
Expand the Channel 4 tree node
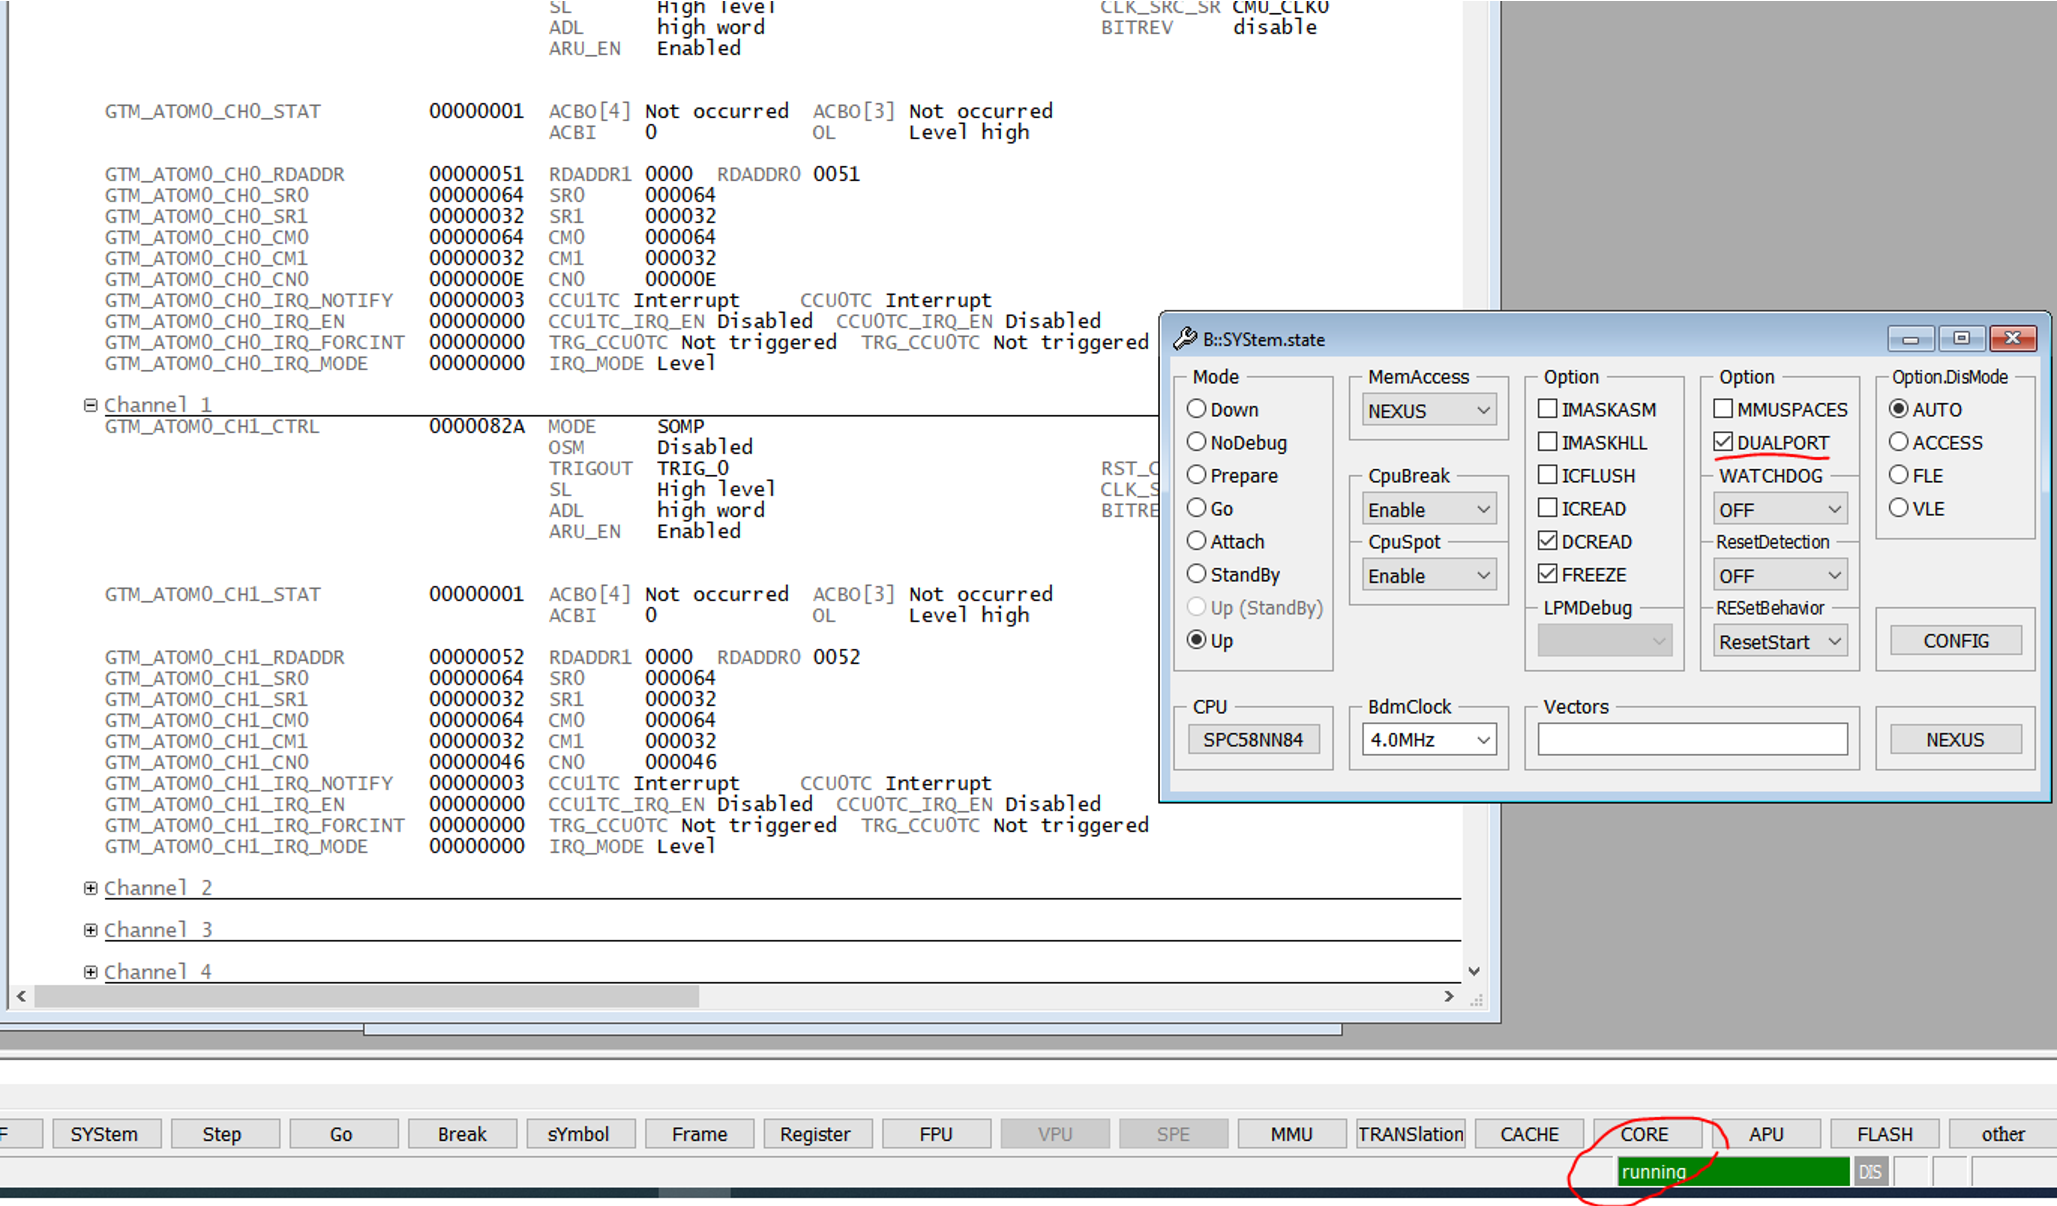click(91, 972)
